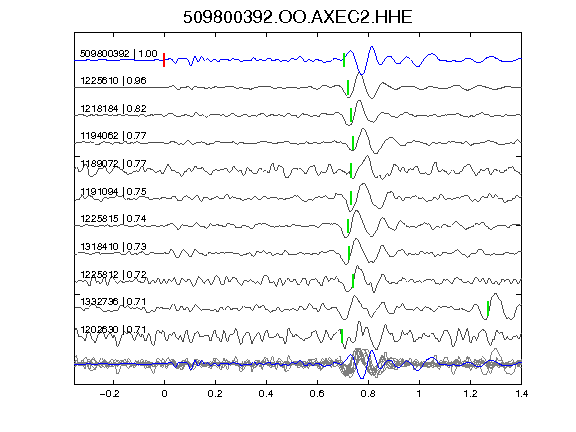Click late green pick on trace 1332736
The width and height of the screenshot is (576, 432).
(x=488, y=308)
